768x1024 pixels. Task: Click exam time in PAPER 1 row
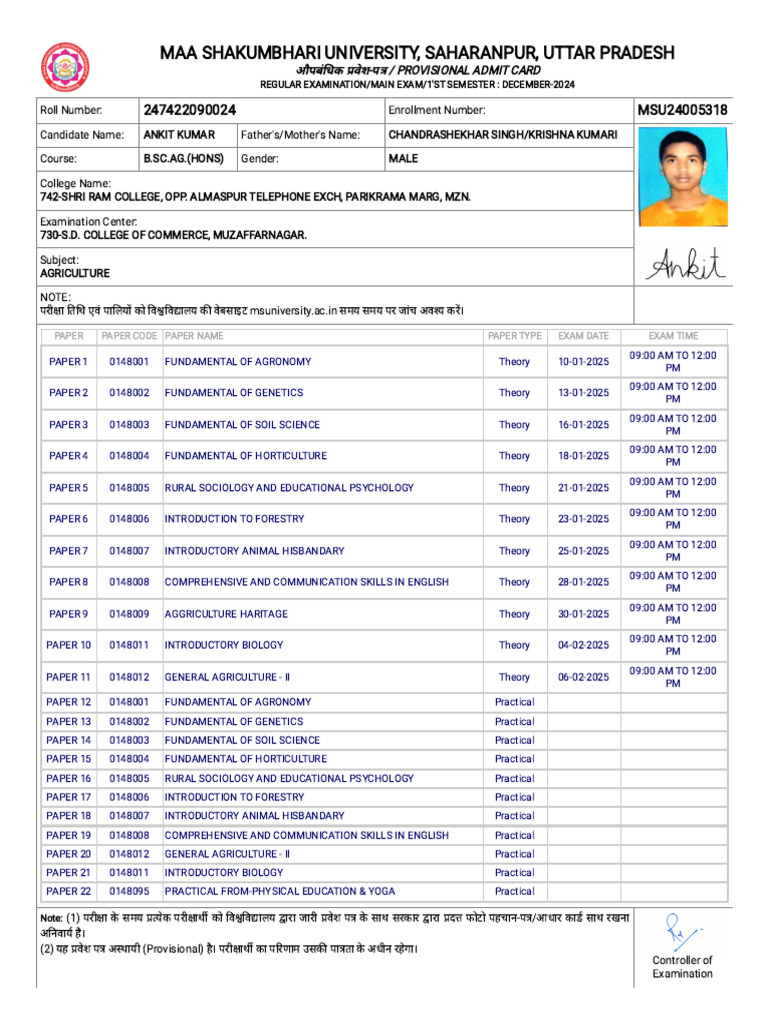673,362
